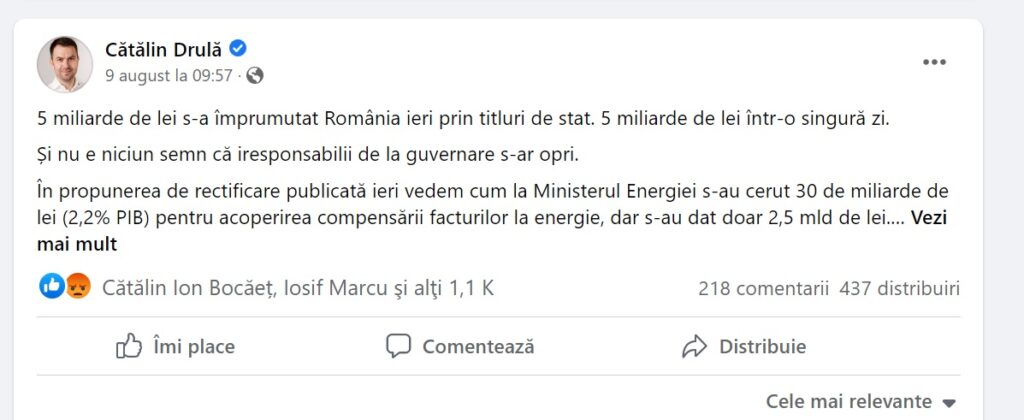Like the post with Îmi place
The width and height of the screenshot is (1024, 420).
click(x=175, y=346)
